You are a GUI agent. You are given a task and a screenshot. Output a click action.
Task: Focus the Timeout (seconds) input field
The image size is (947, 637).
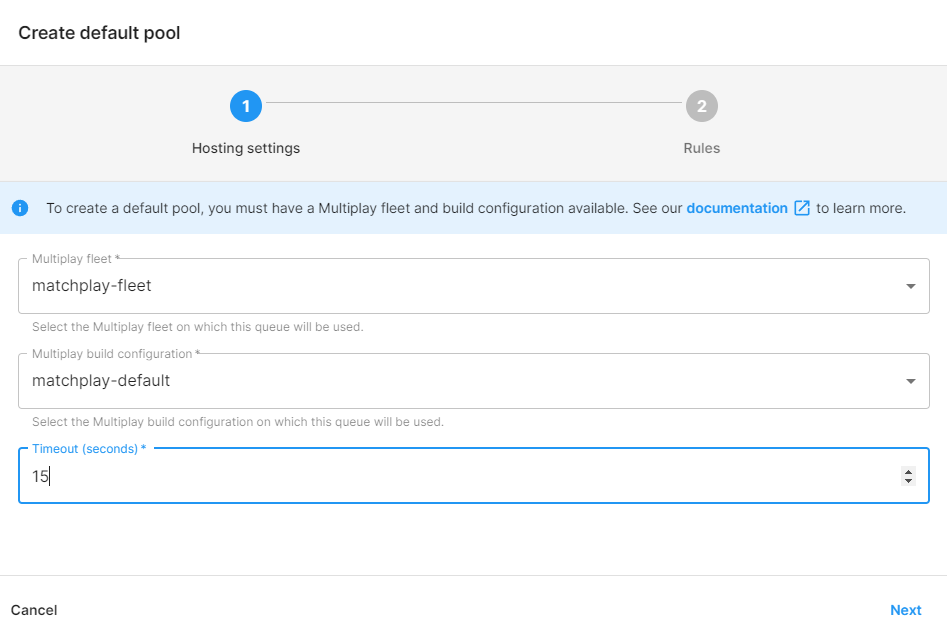click(x=474, y=476)
